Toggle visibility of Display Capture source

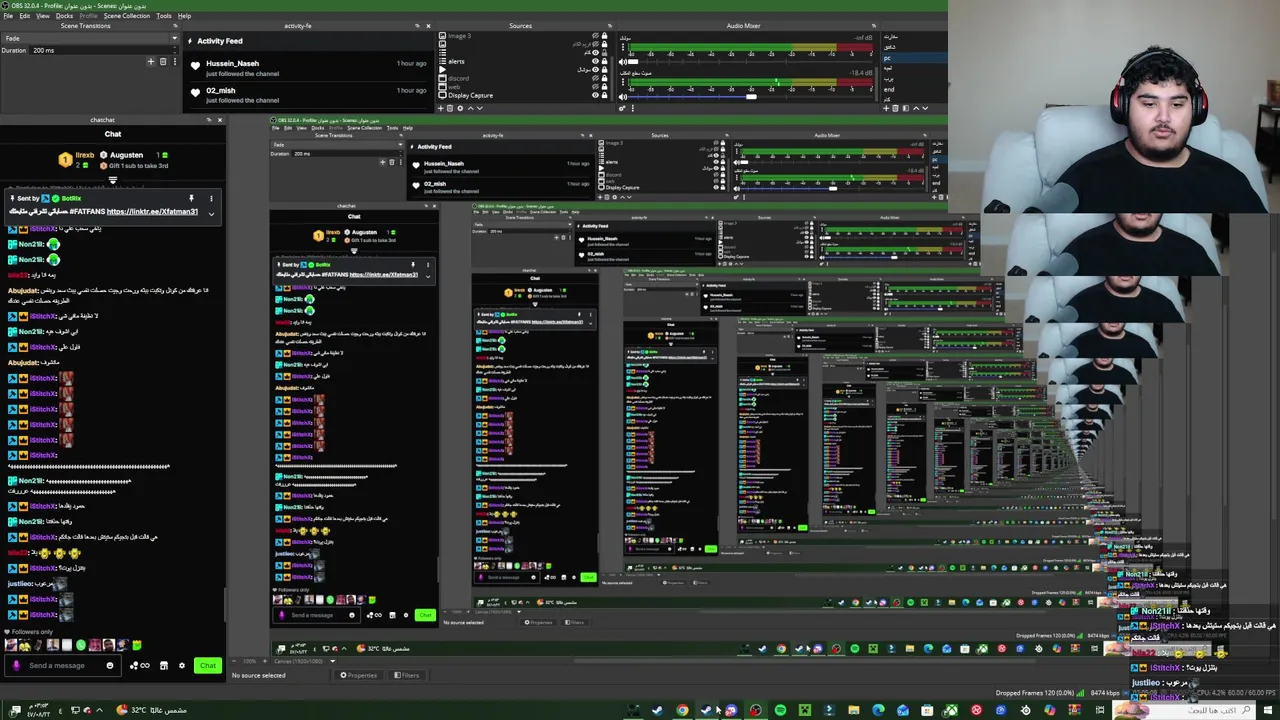point(595,95)
